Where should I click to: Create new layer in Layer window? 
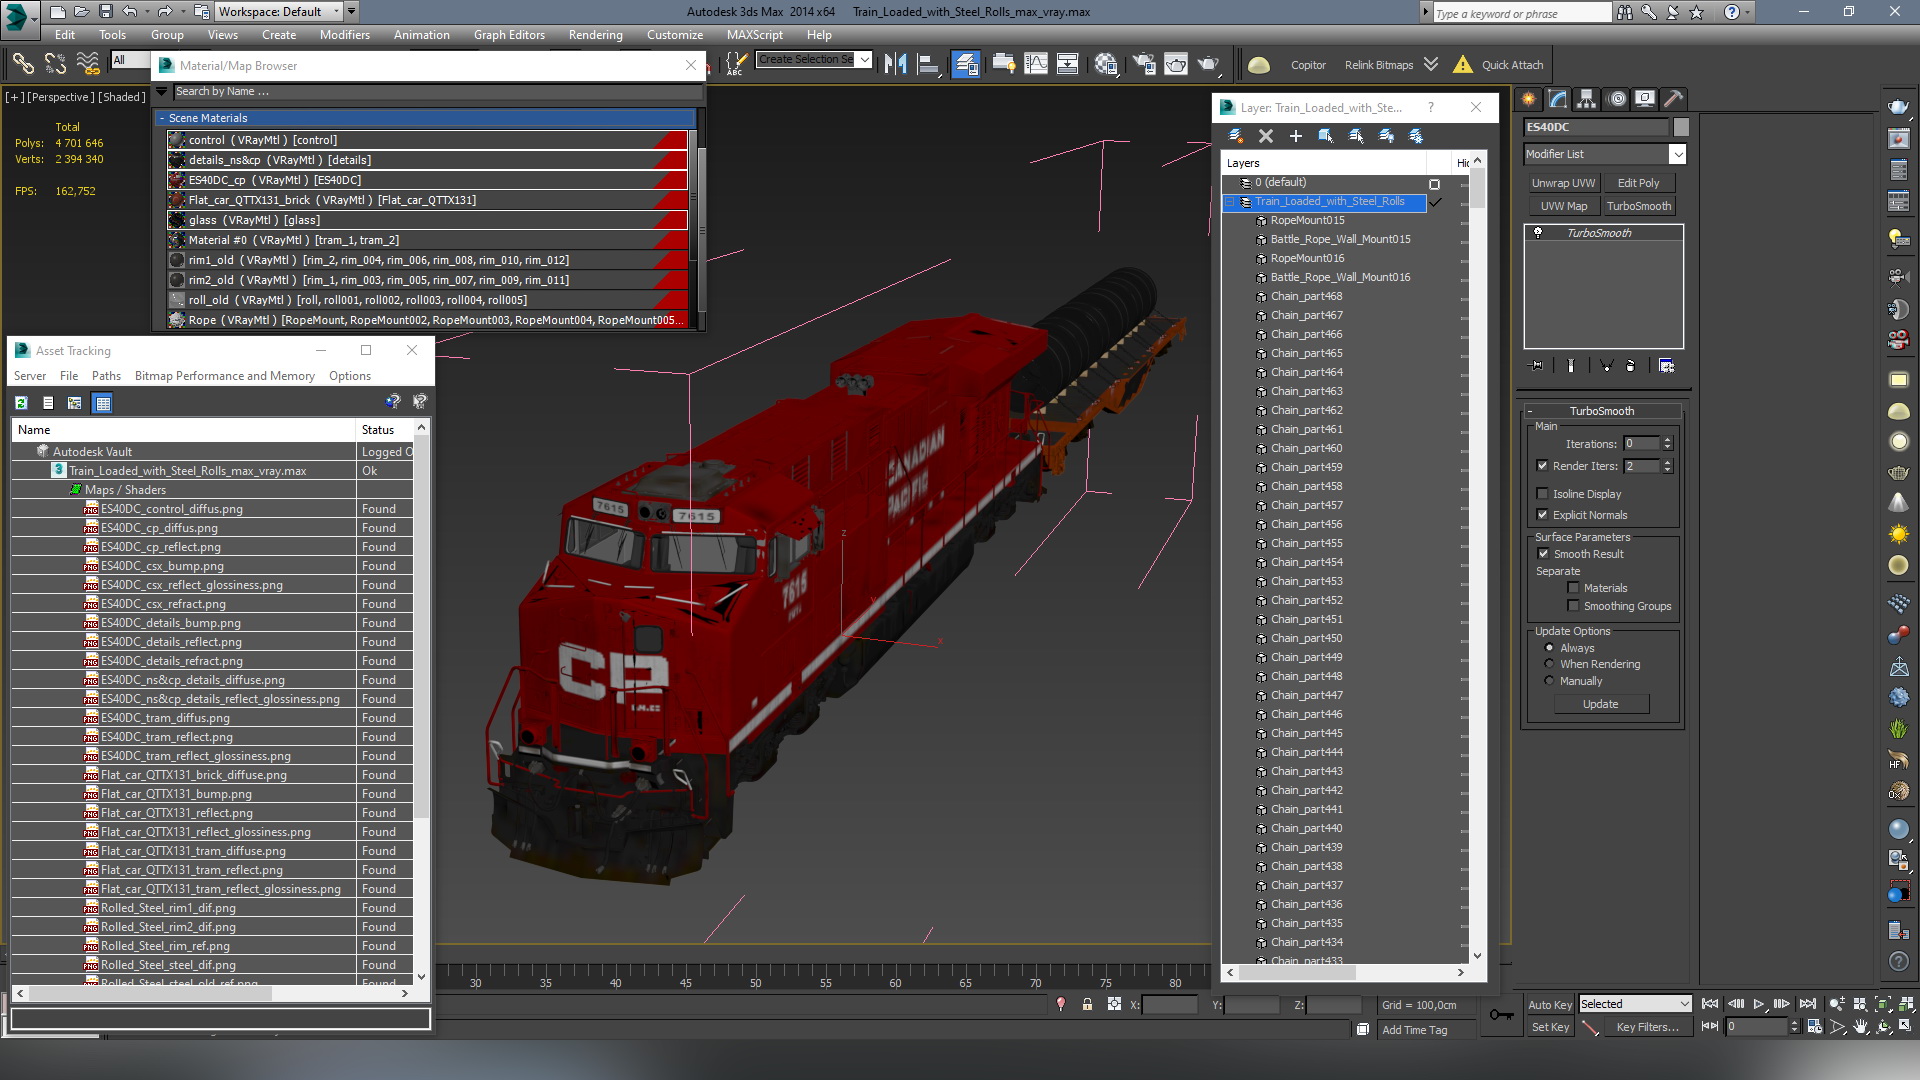(1236, 136)
